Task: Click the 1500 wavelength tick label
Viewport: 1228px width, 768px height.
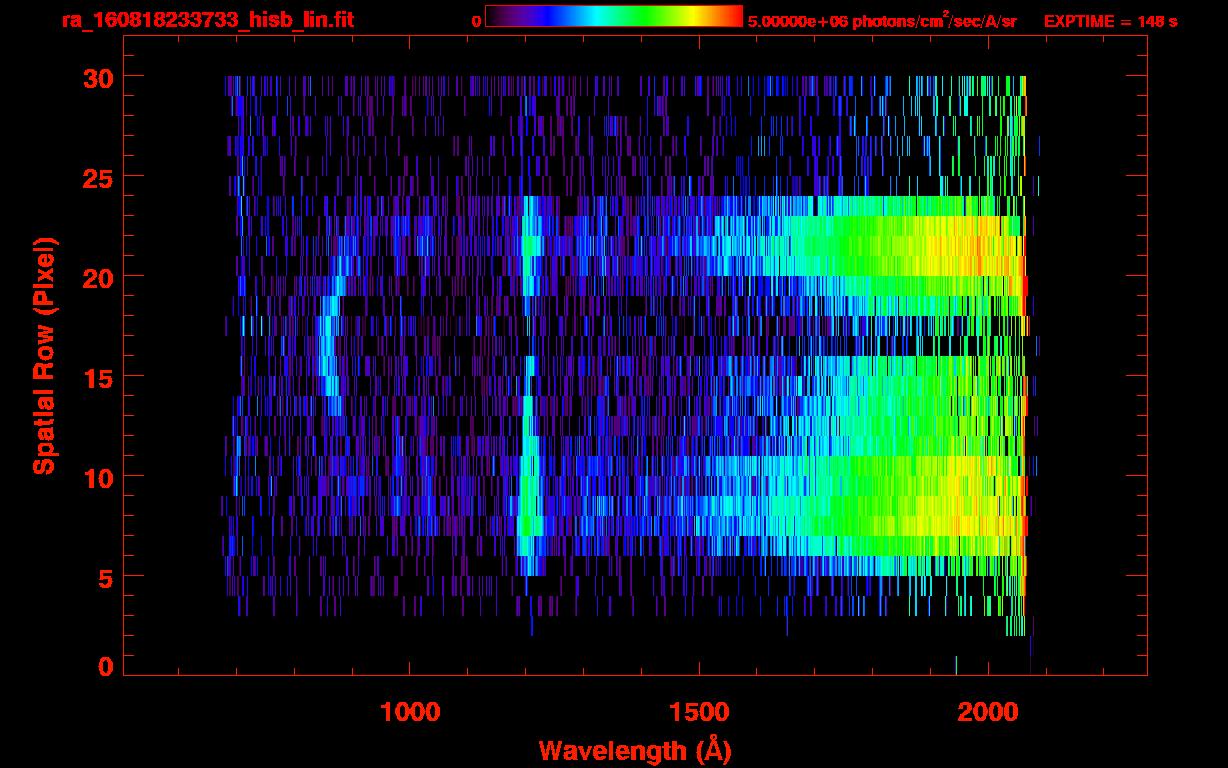Action: (698, 711)
